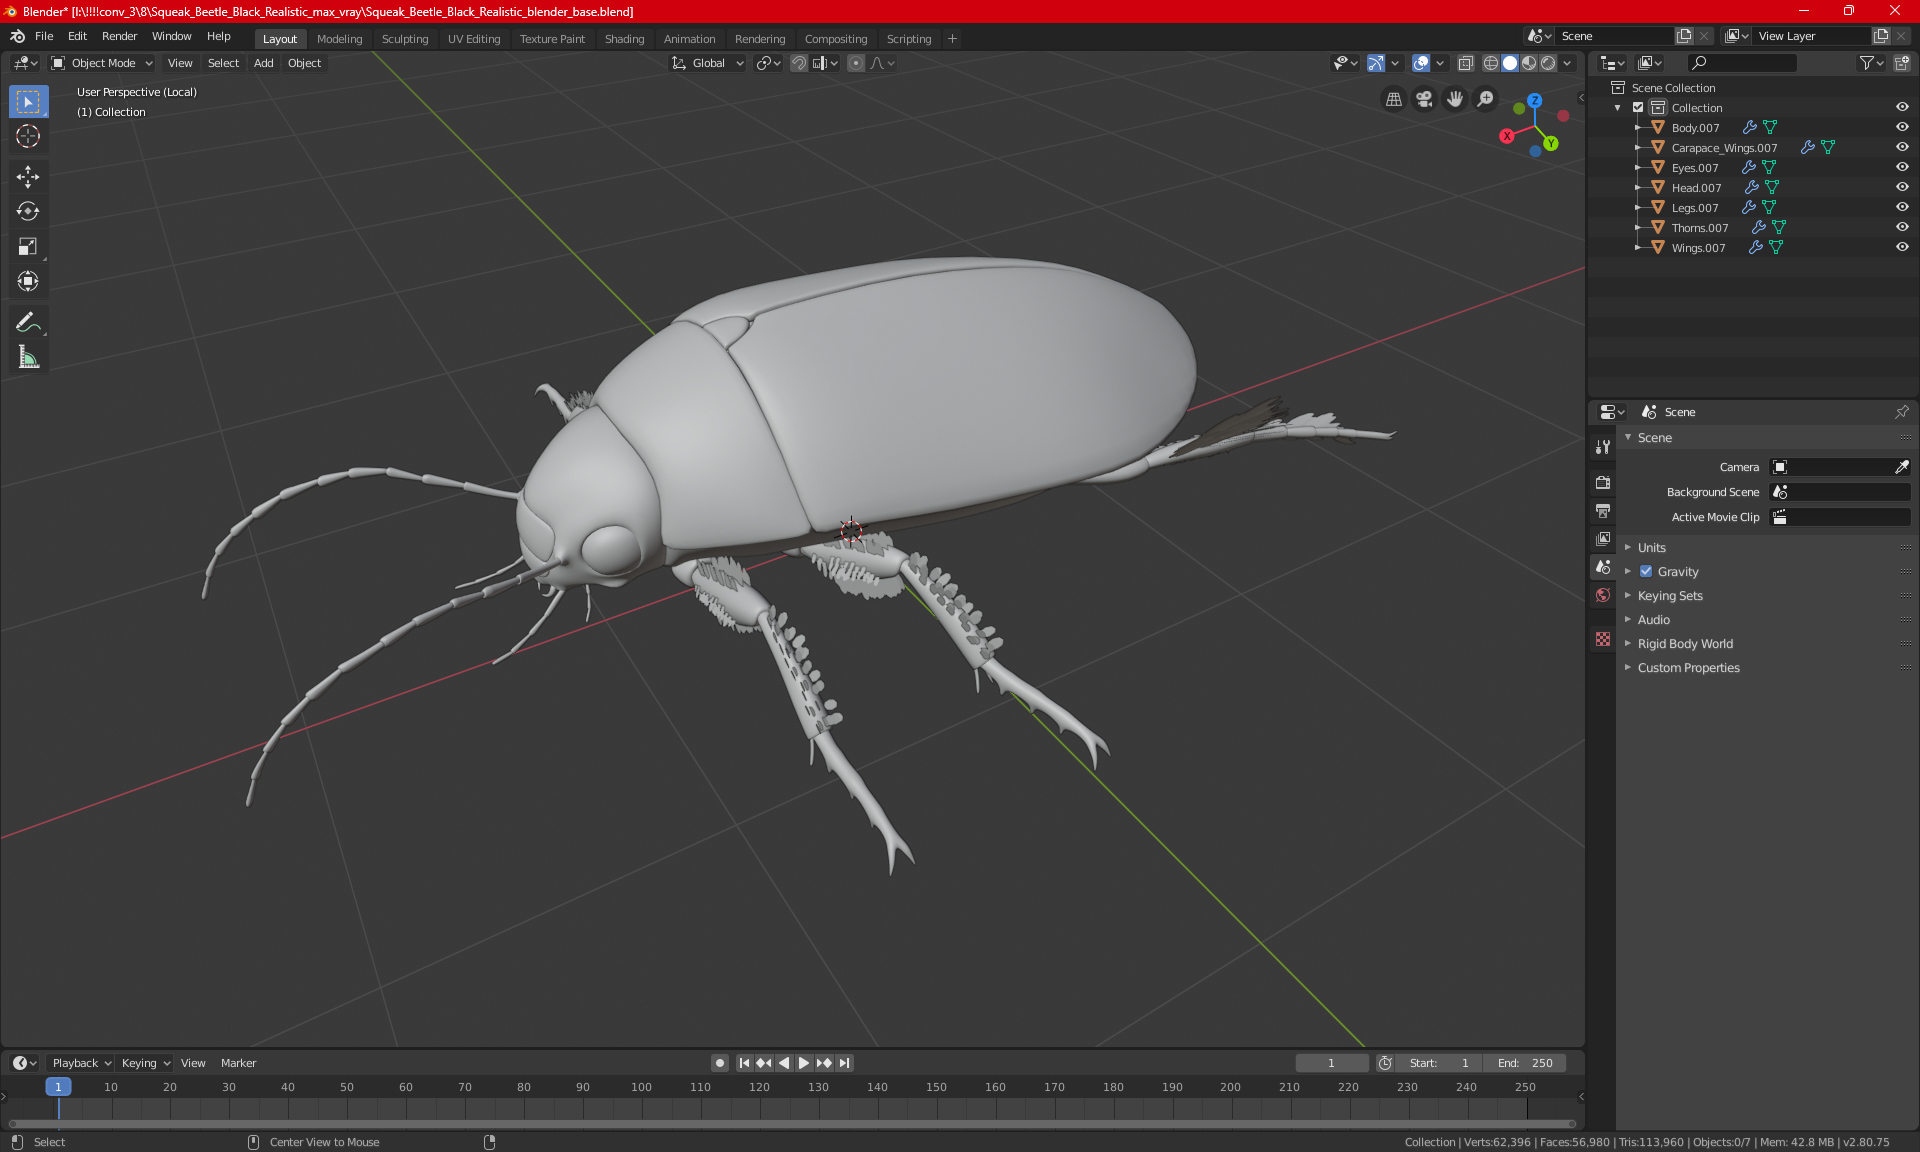Open the Keying dropdown in timeline
Viewport: 1920px width, 1152px height.
146,1063
